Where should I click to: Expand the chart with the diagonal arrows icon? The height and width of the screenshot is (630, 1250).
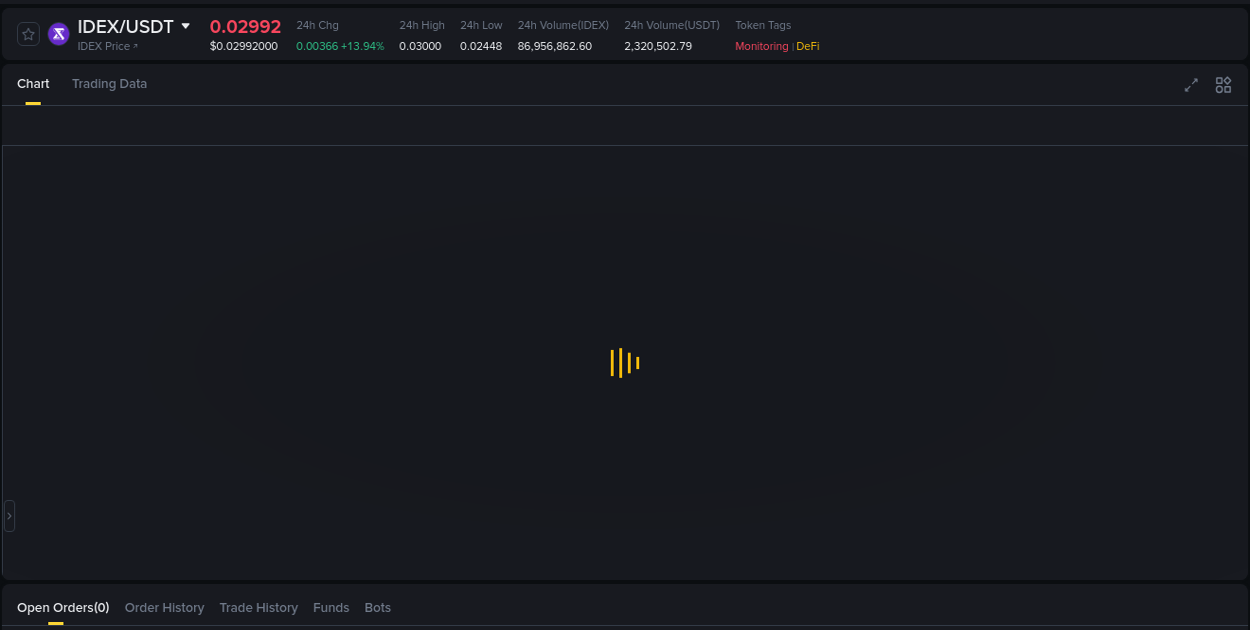[1191, 85]
